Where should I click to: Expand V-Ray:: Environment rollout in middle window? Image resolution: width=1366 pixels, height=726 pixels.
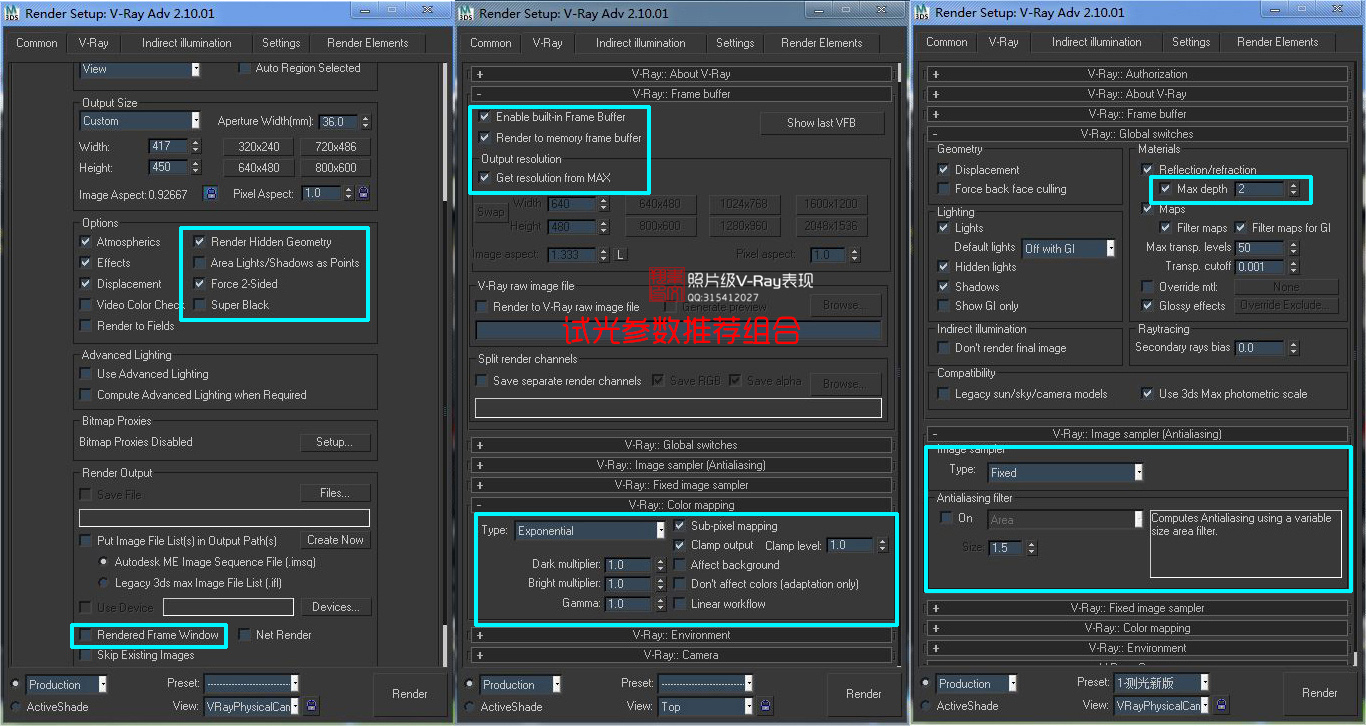[x=680, y=635]
